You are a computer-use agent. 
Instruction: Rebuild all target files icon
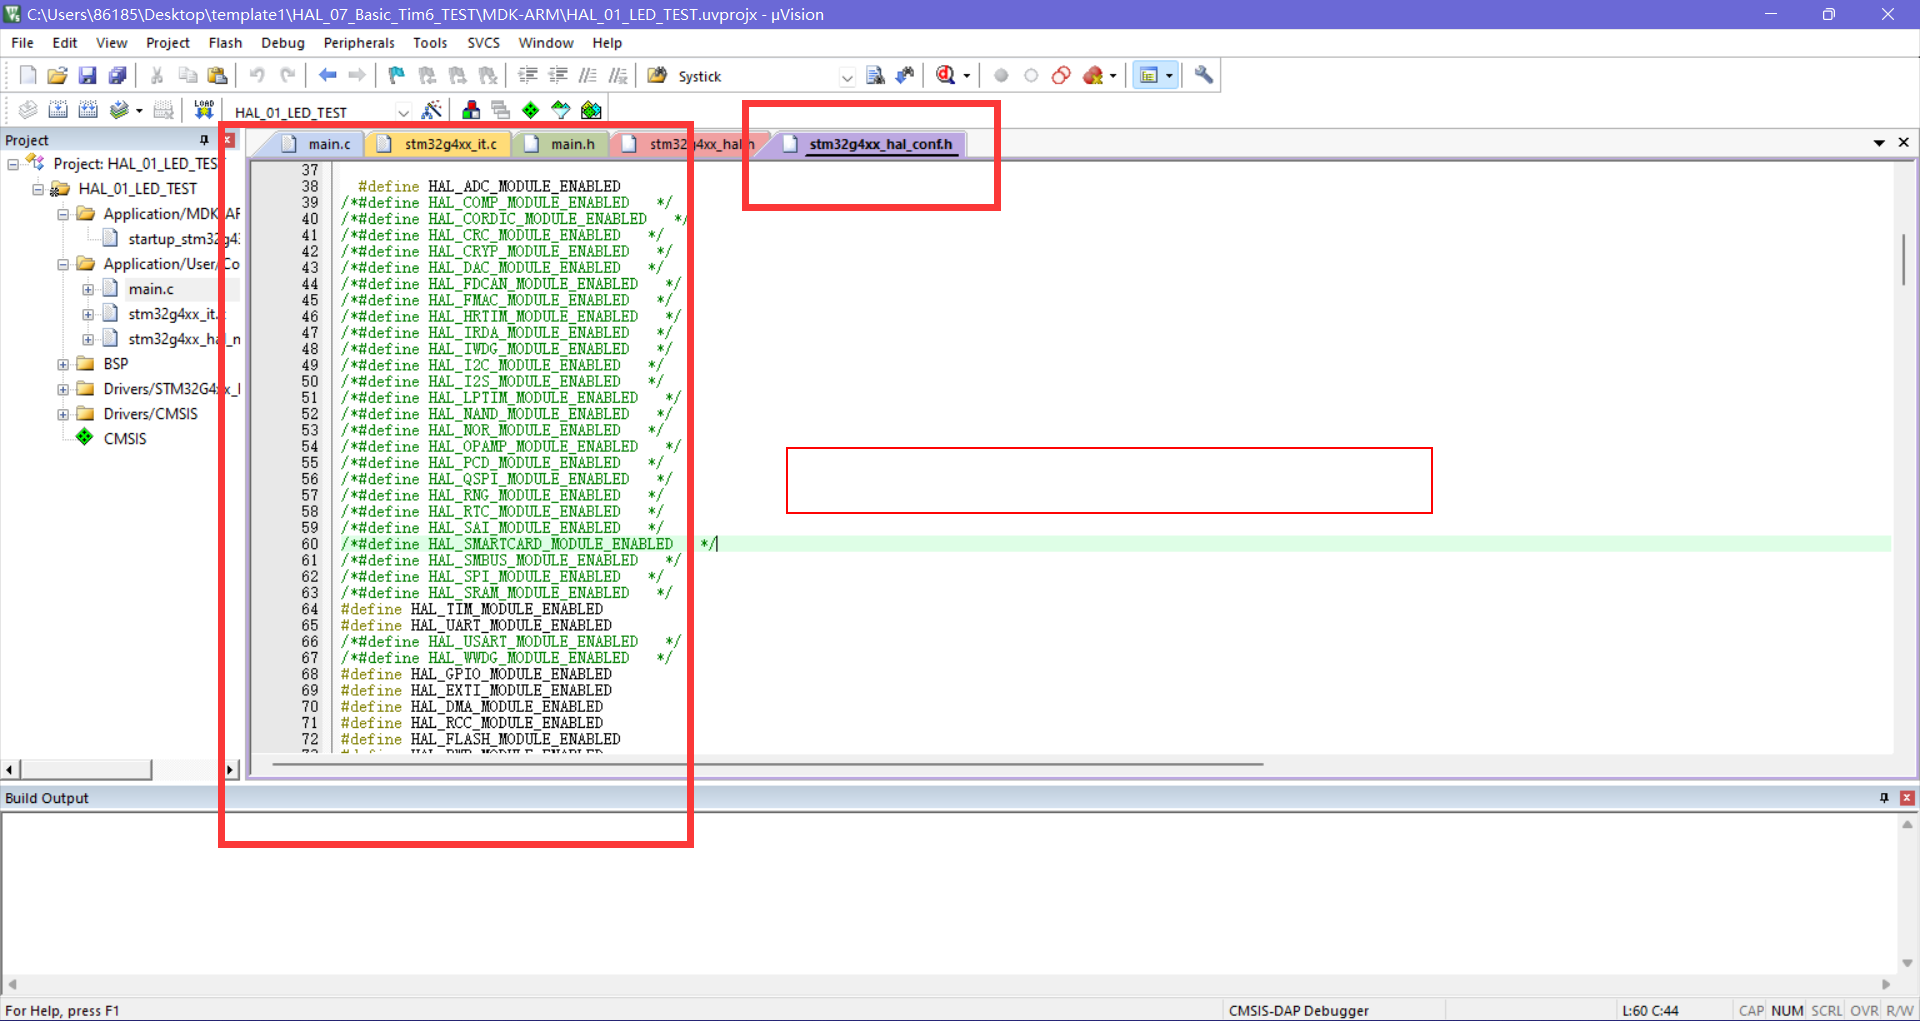tap(88, 110)
